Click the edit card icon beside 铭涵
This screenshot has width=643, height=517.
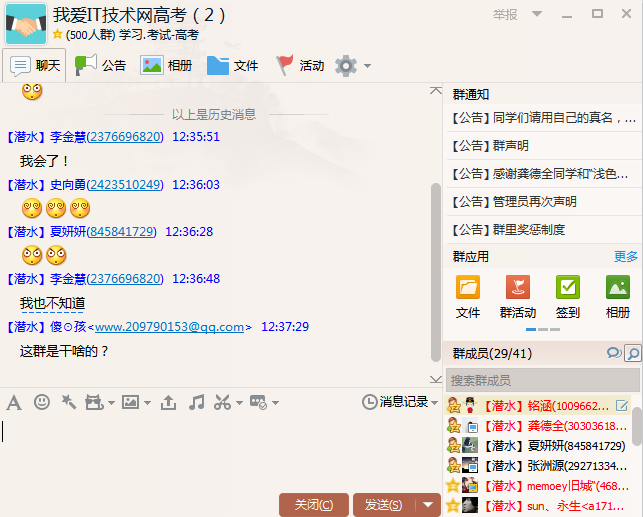[x=622, y=406]
